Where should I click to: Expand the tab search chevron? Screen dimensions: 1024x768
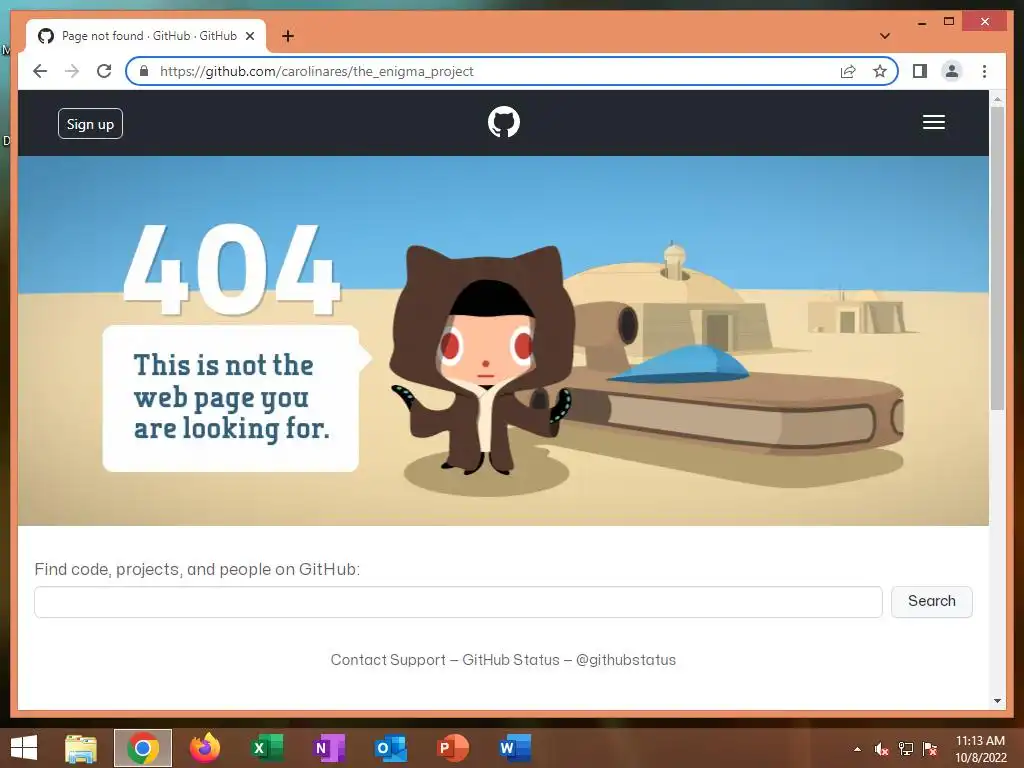click(x=884, y=36)
